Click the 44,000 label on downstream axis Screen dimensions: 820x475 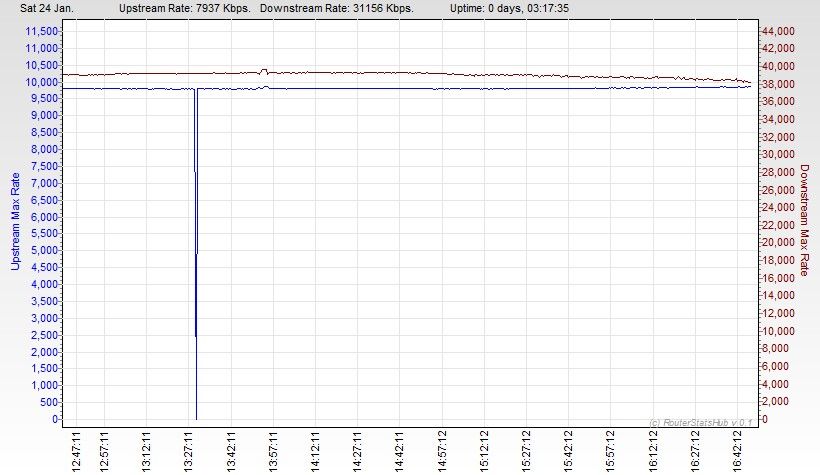coord(778,31)
